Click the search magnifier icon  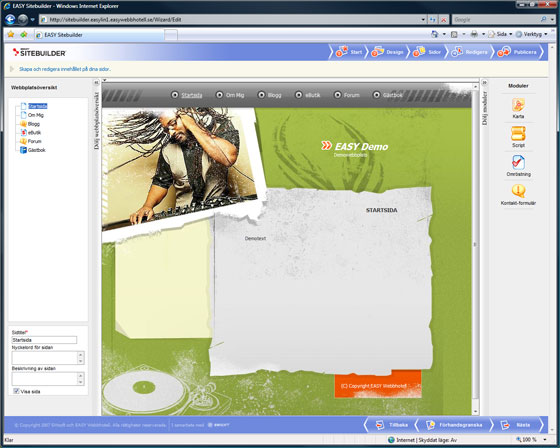[x=544, y=19]
